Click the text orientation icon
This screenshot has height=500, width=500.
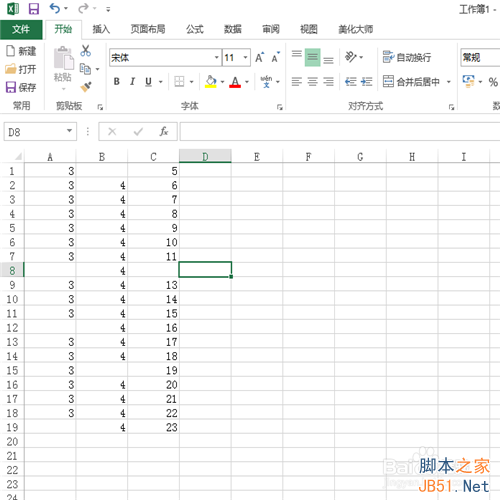(350, 57)
